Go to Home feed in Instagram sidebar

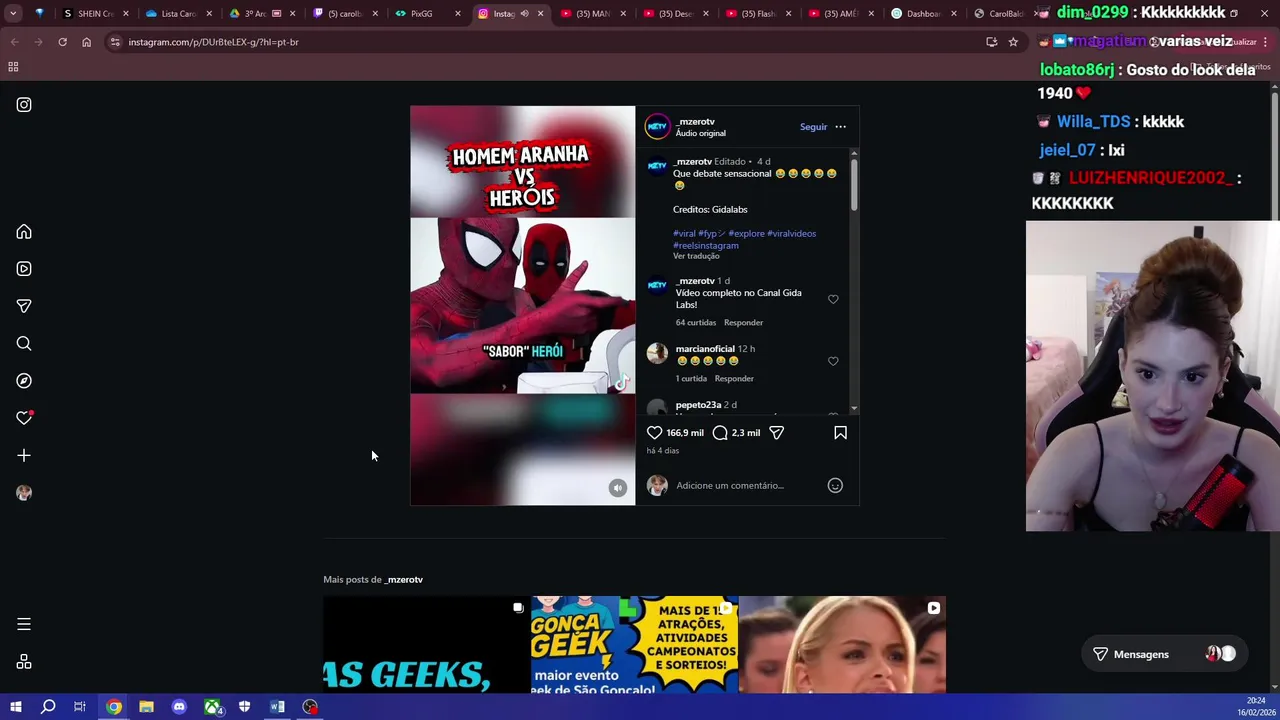[24, 232]
